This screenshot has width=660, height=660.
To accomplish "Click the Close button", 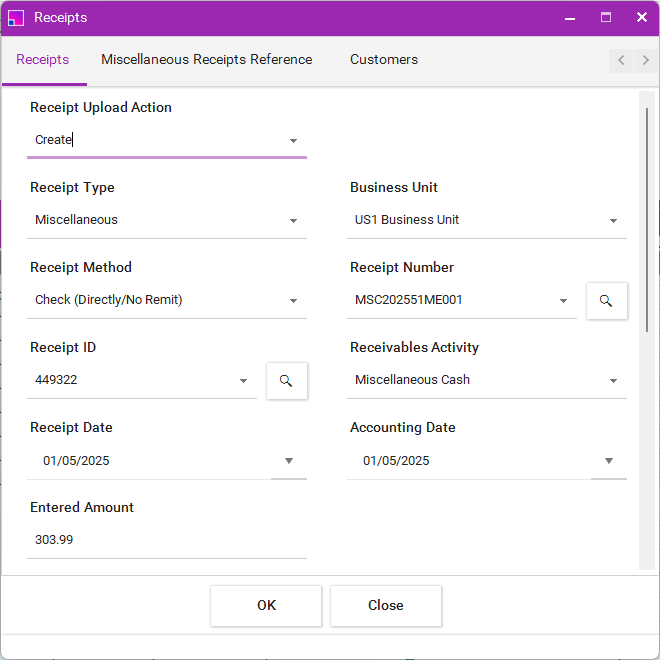I will tap(386, 605).
